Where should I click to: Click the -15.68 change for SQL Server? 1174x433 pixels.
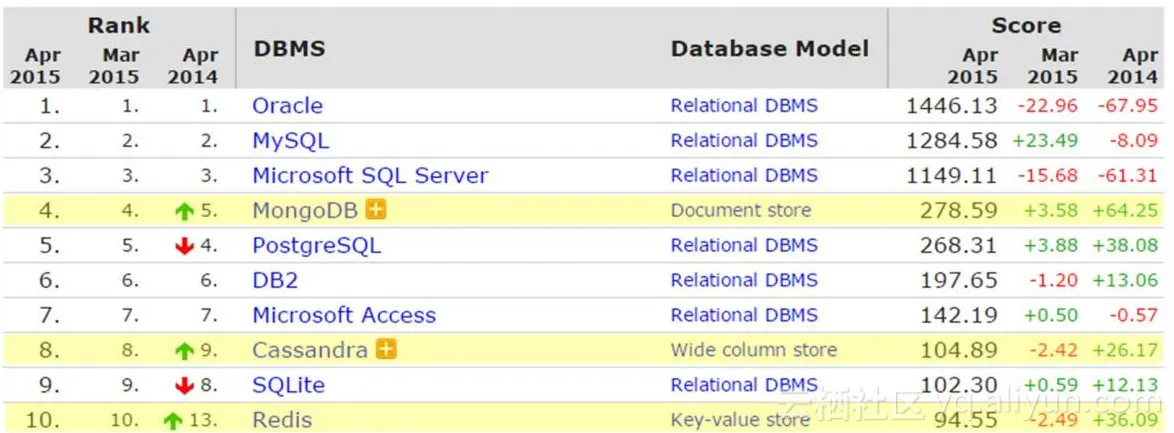(x=1047, y=176)
